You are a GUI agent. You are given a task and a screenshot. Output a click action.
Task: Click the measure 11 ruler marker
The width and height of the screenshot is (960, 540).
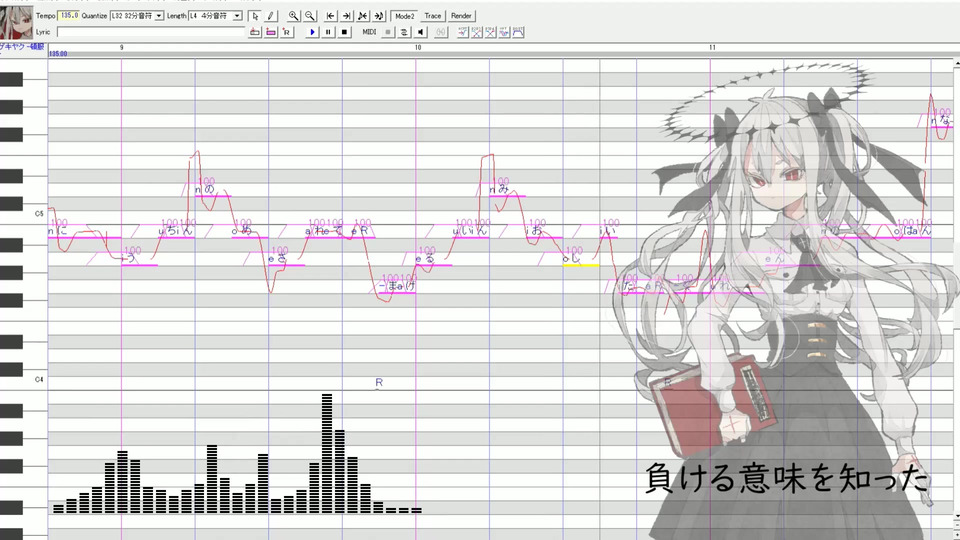712,47
